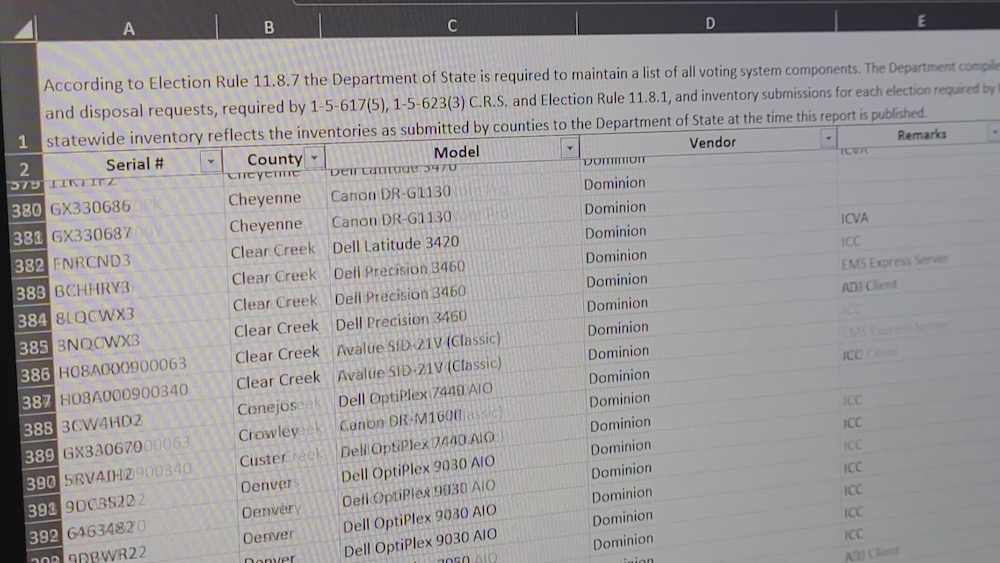Click the EMS Express Server remarks cell
1000x563 pixels.
pos(895,261)
